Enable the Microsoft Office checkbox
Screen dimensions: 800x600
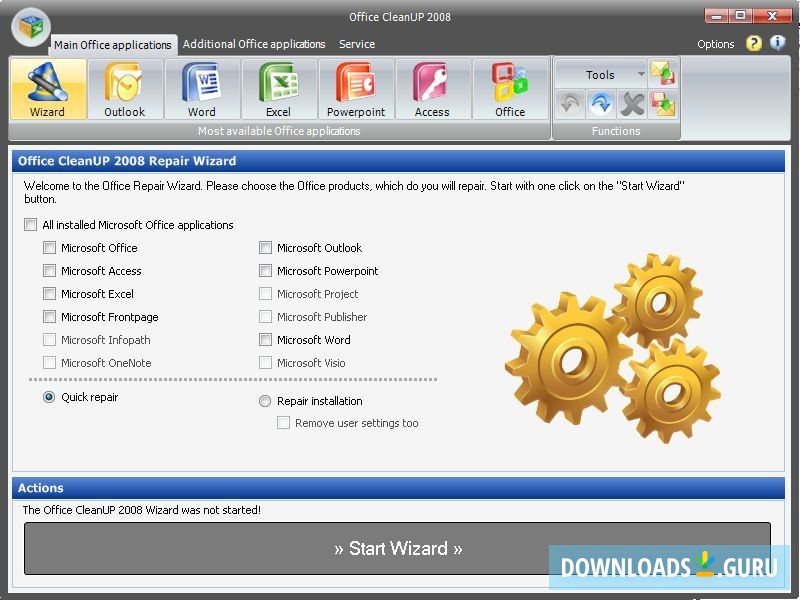point(49,248)
